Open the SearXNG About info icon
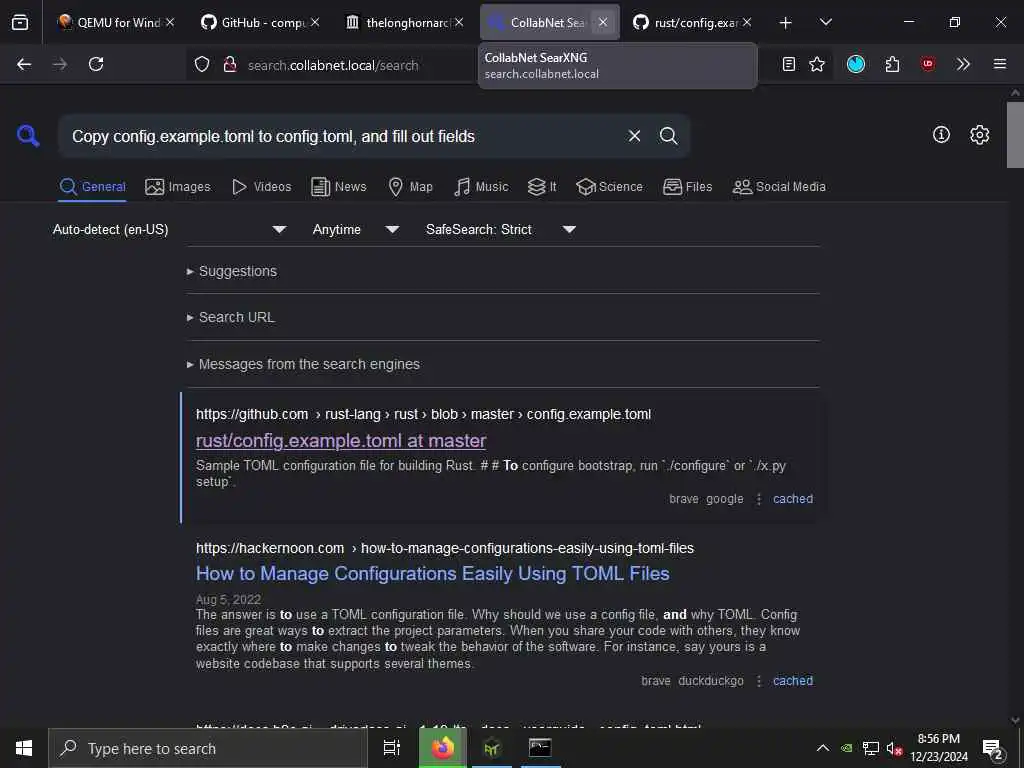The width and height of the screenshot is (1024, 768). (941, 135)
